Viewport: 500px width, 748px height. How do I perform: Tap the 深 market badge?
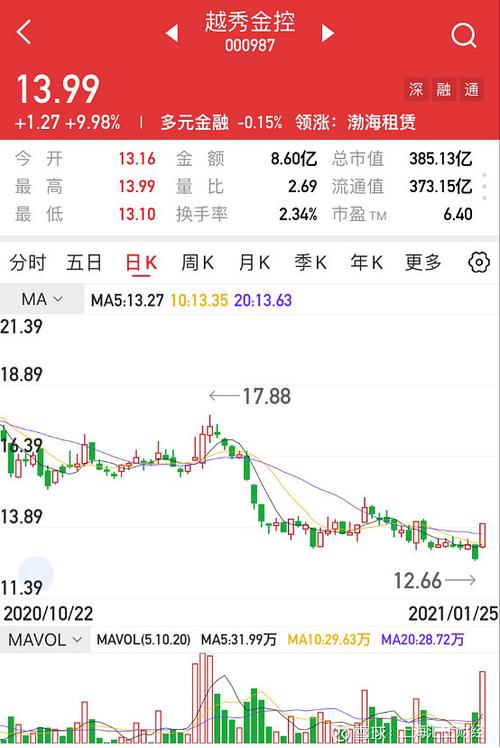click(x=416, y=89)
